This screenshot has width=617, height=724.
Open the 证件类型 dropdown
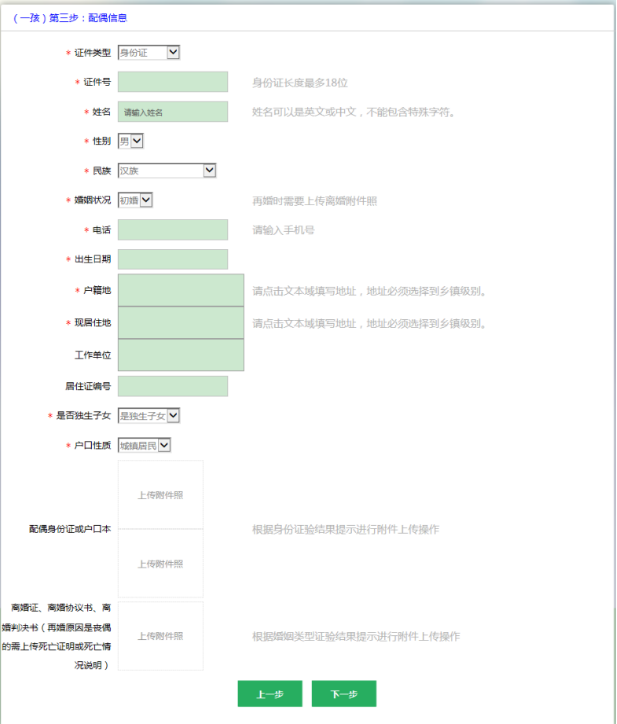coord(148,52)
